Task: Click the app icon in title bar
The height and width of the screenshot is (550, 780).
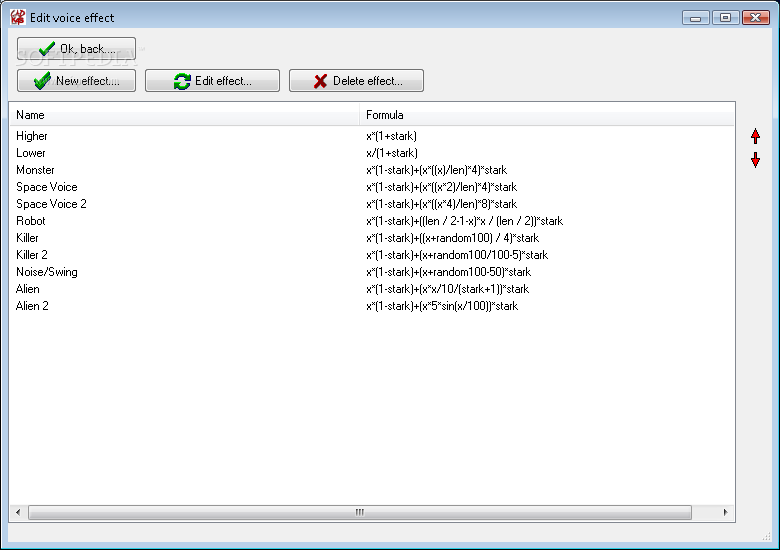Action: [17, 17]
